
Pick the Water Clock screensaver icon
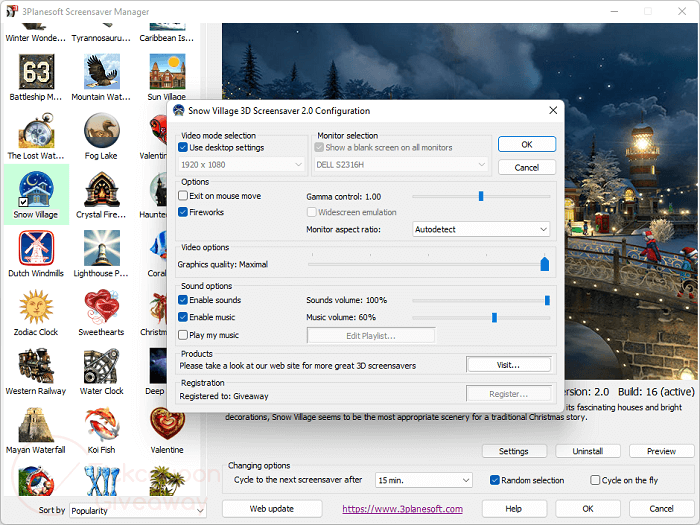(x=101, y=366)
